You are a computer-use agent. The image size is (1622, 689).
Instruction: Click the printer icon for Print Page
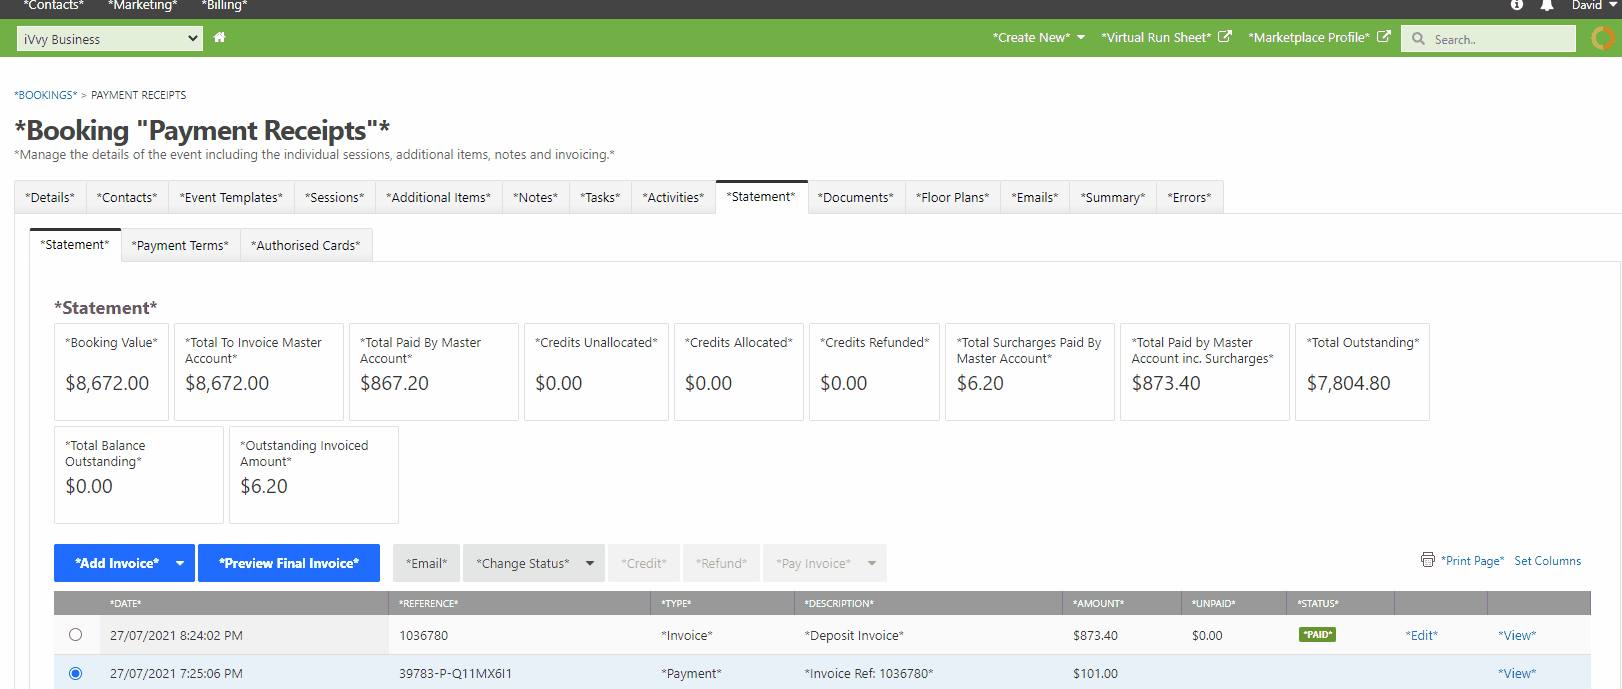coord(1428,560)
